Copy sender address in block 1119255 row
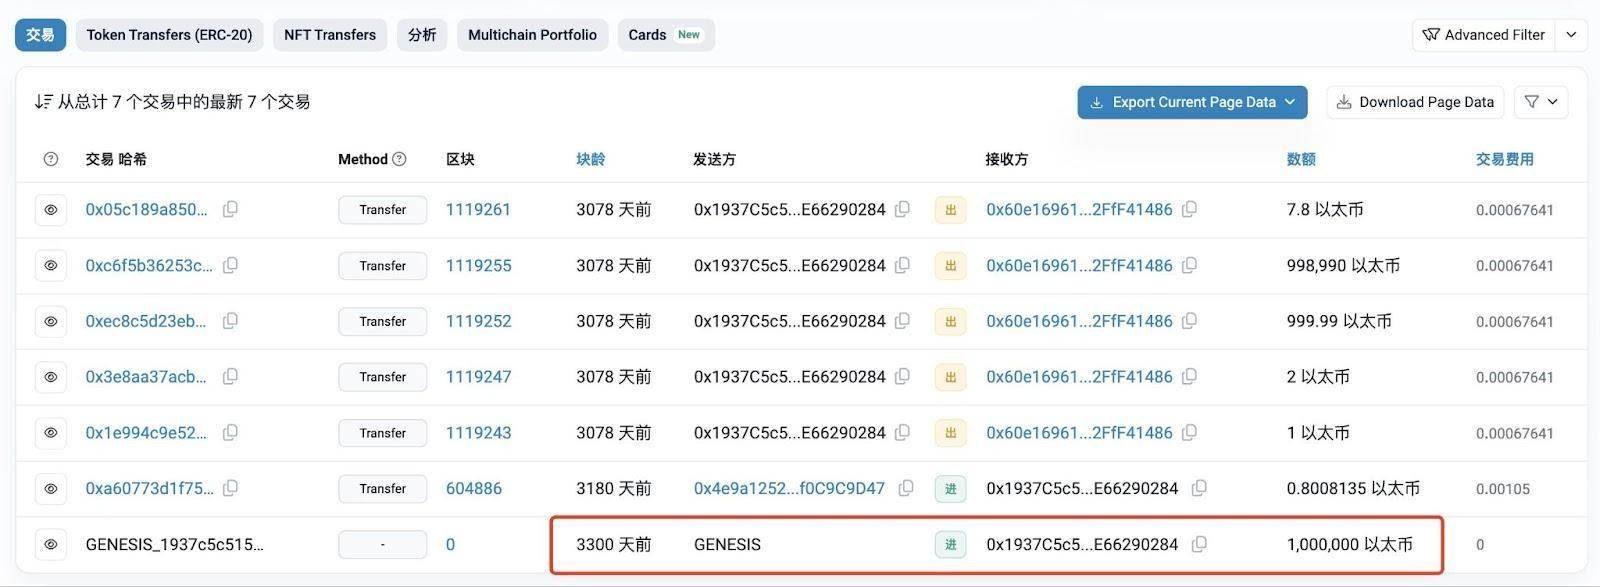1600x587 pixels. (902, 266)
